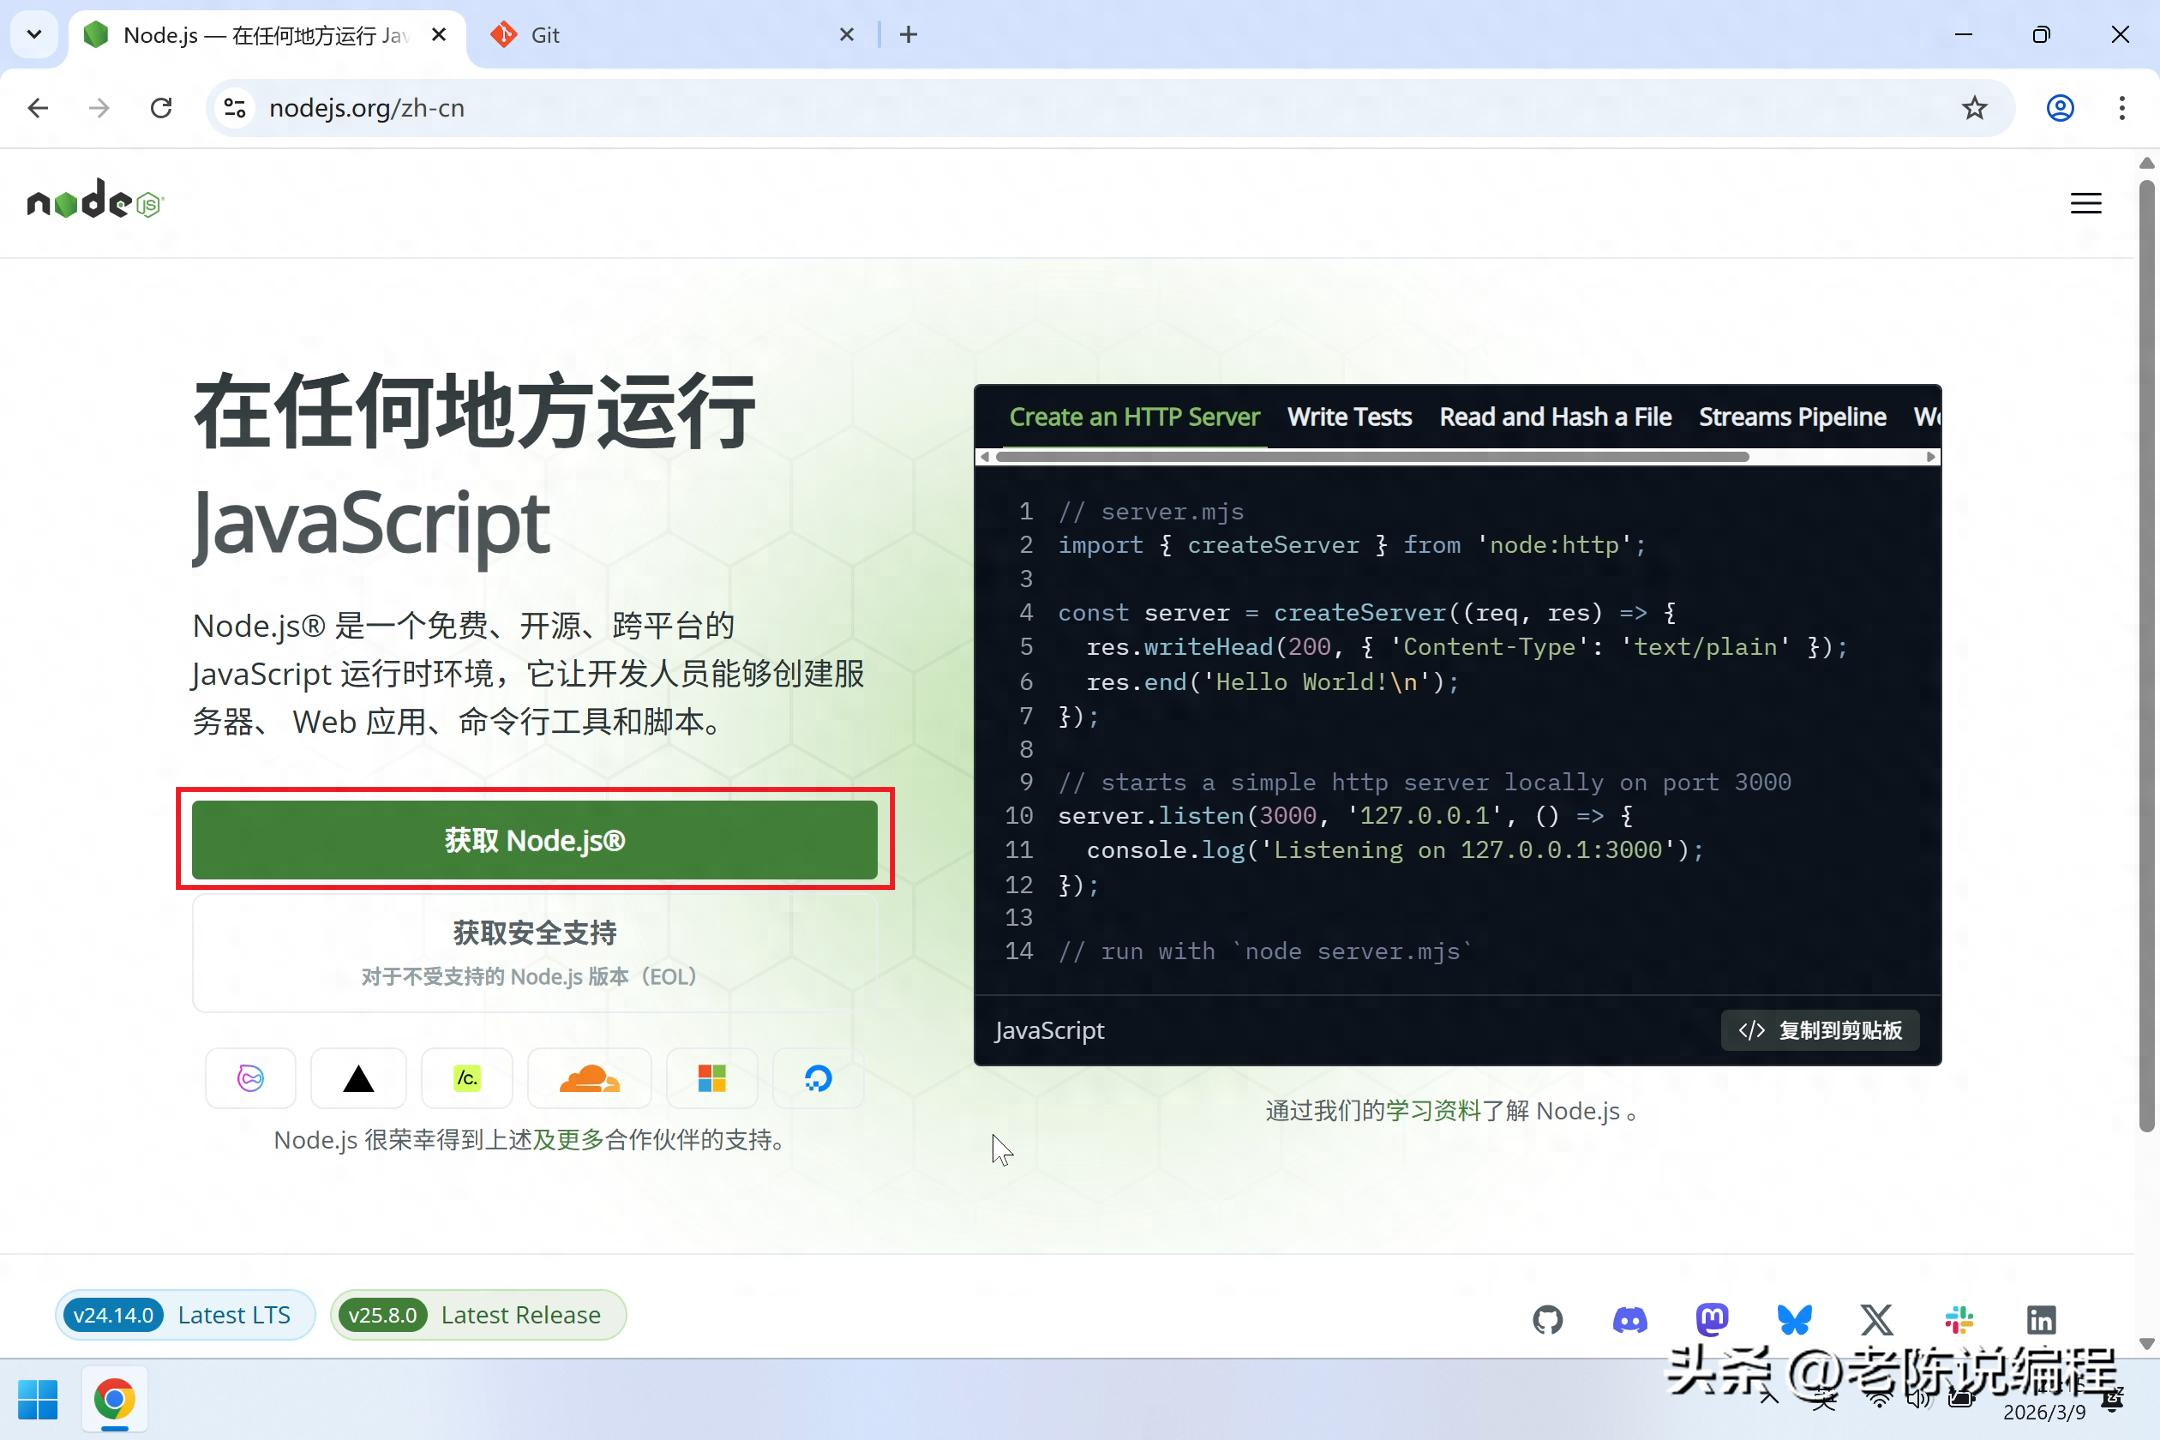Open the v24.14.0 Latest LTS link
Viewport: 2160px width, 1440px height.
(x=184, y=1315)
